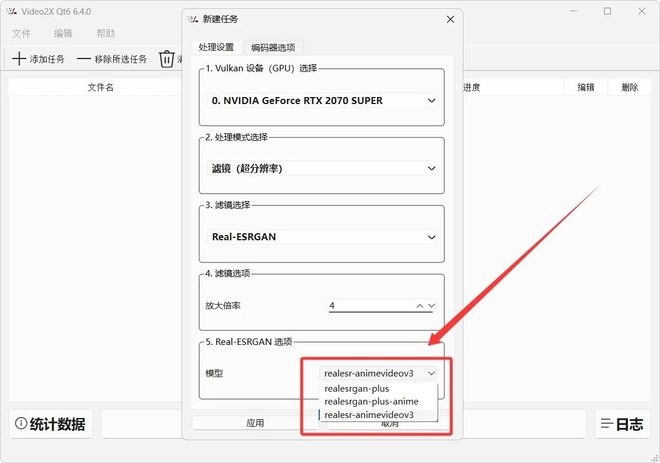This screenshot has height=463, width=660.
Task: Click the Video2X logo in main title bar
Action: click(x=12, y=11)
